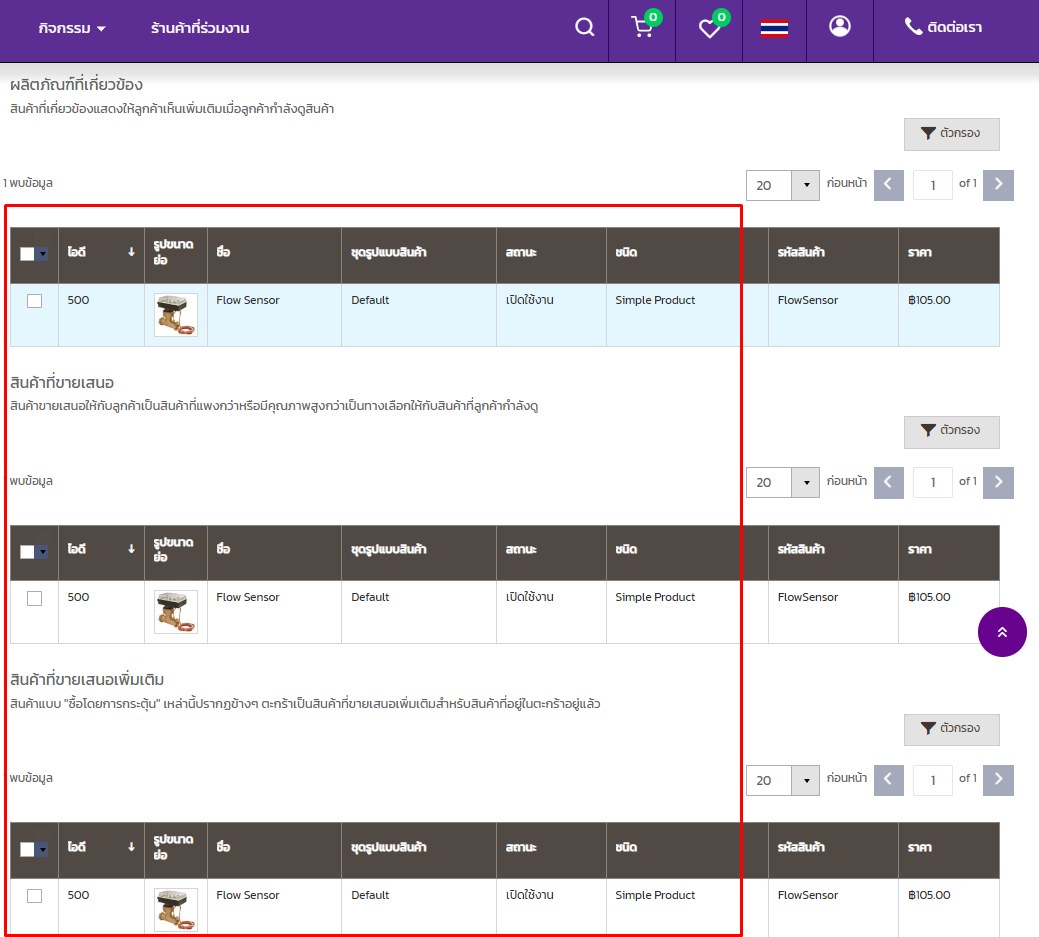Open select-all dropdown in up-sell table header
The width and height of the screenshot is (1039, 937).
42,552
